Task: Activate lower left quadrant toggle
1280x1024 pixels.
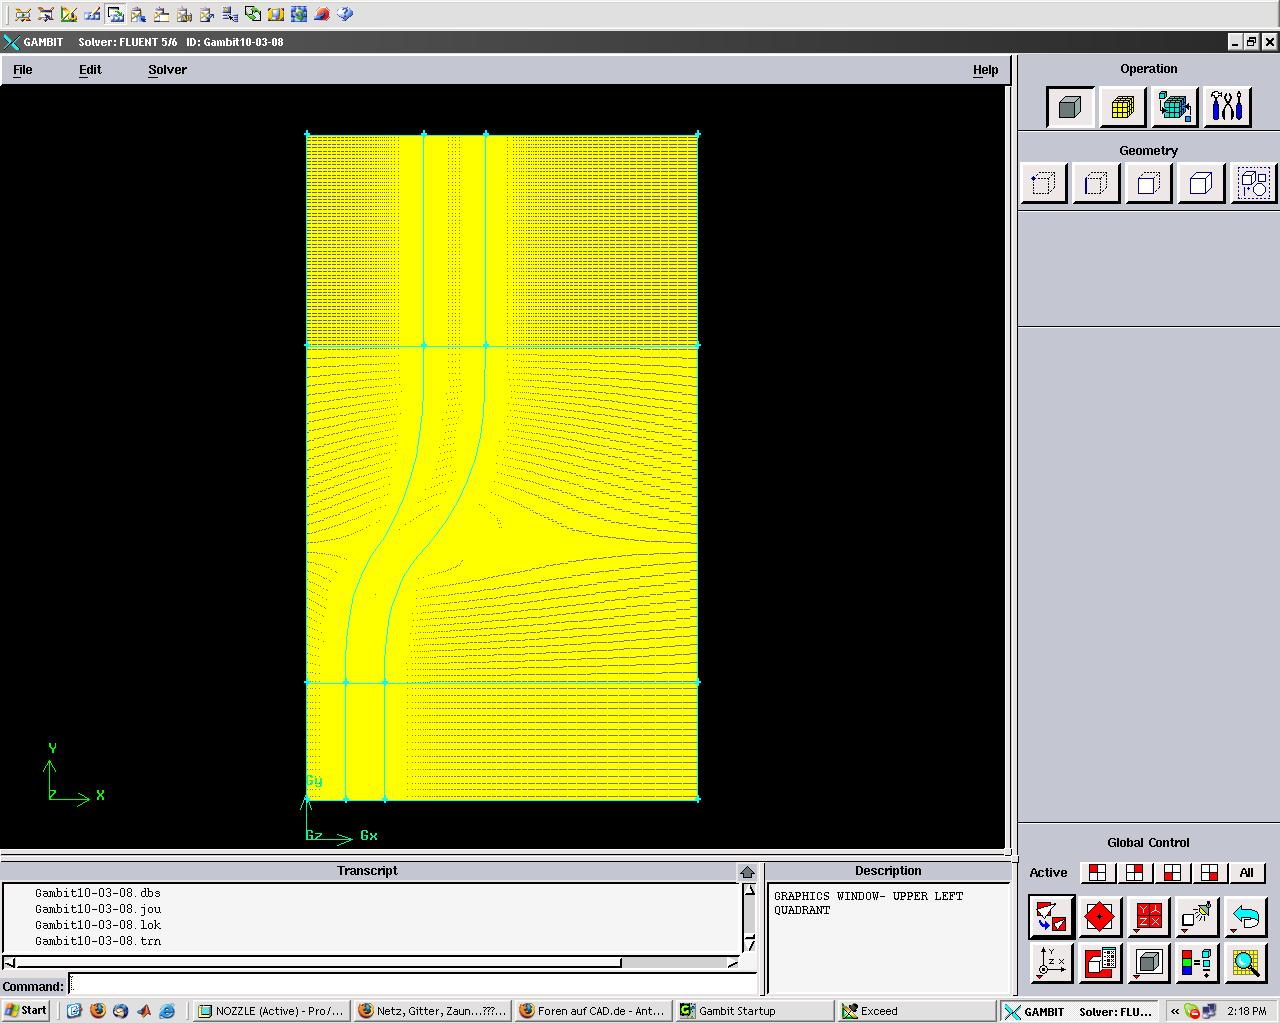Action: 1172,873
